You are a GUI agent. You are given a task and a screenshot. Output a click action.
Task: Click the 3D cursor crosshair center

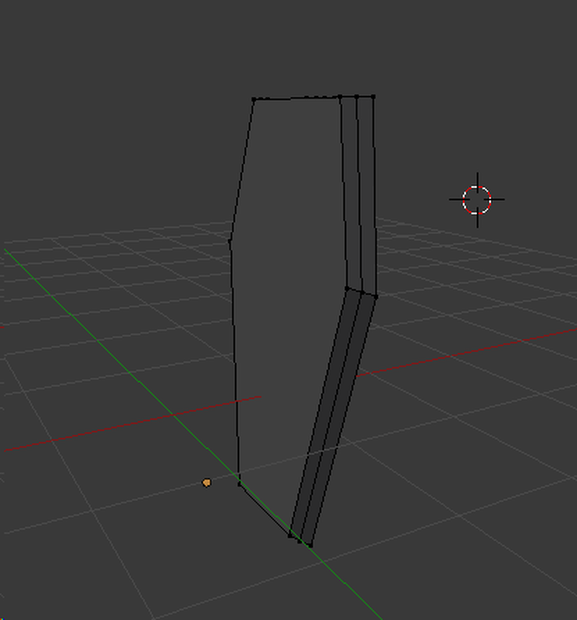click(x=477, y=200)
